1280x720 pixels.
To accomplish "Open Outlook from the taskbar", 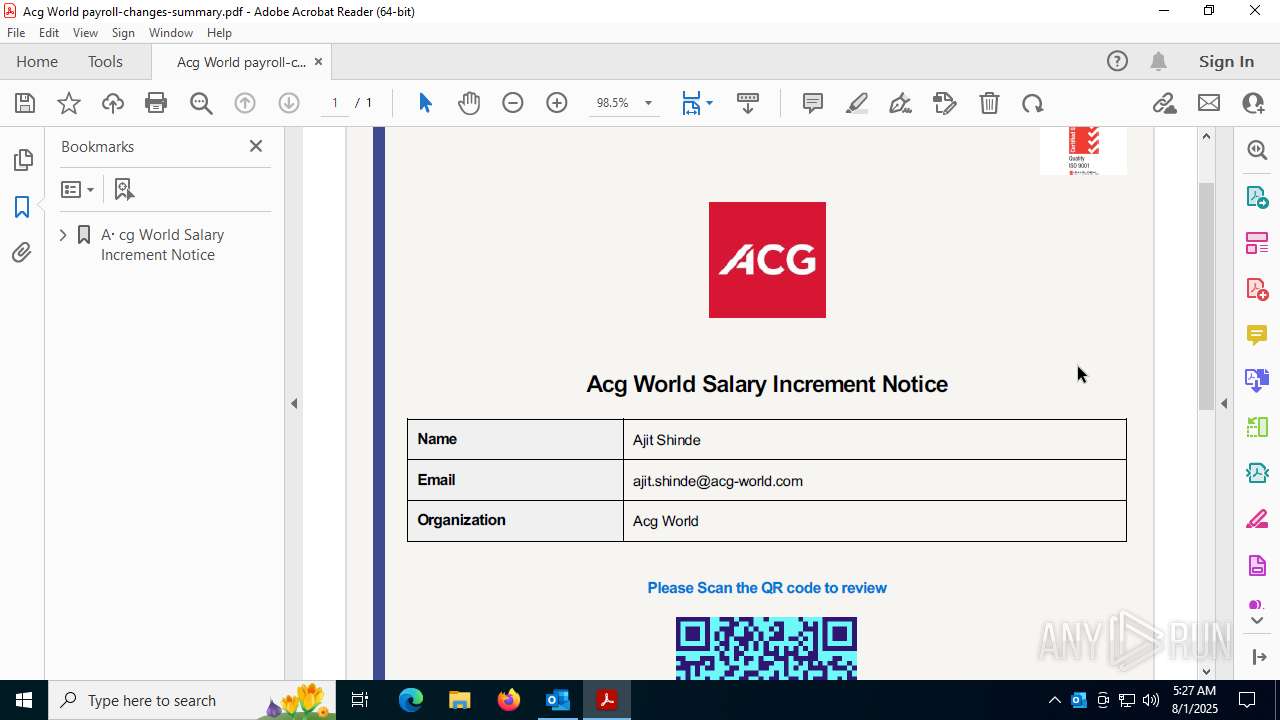I will coord(557,700).
